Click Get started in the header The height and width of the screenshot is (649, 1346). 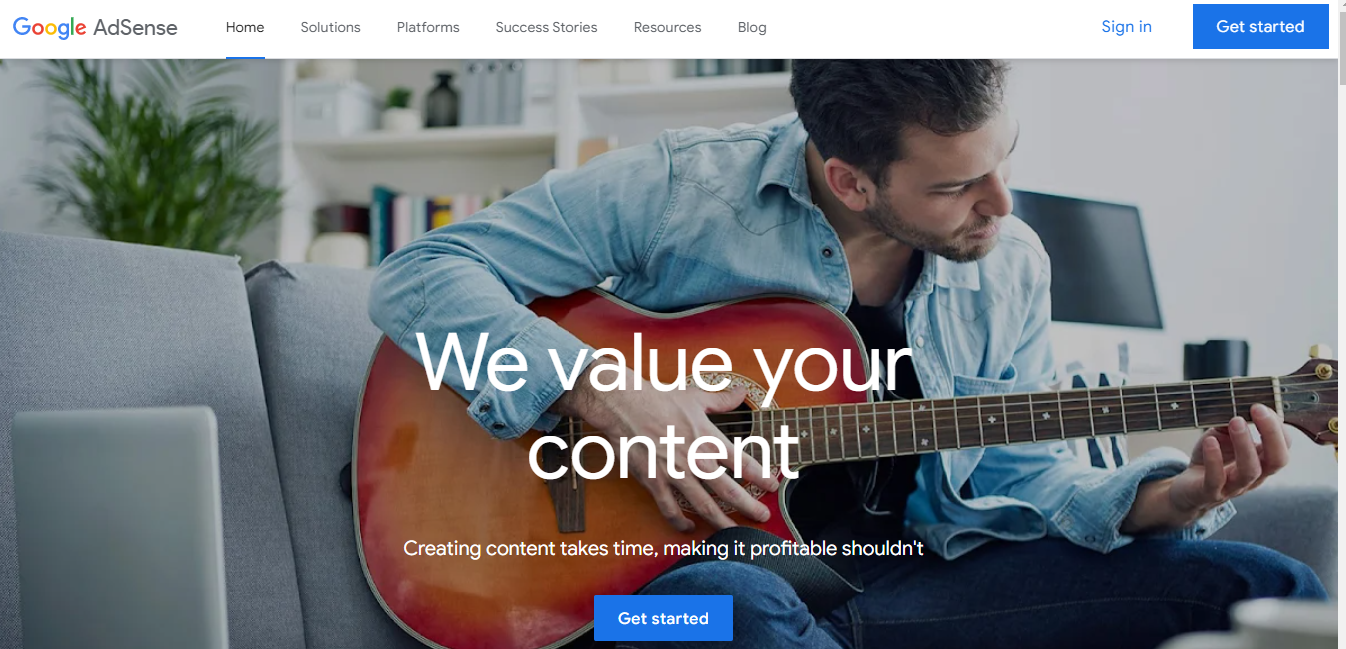(1260, 27)
